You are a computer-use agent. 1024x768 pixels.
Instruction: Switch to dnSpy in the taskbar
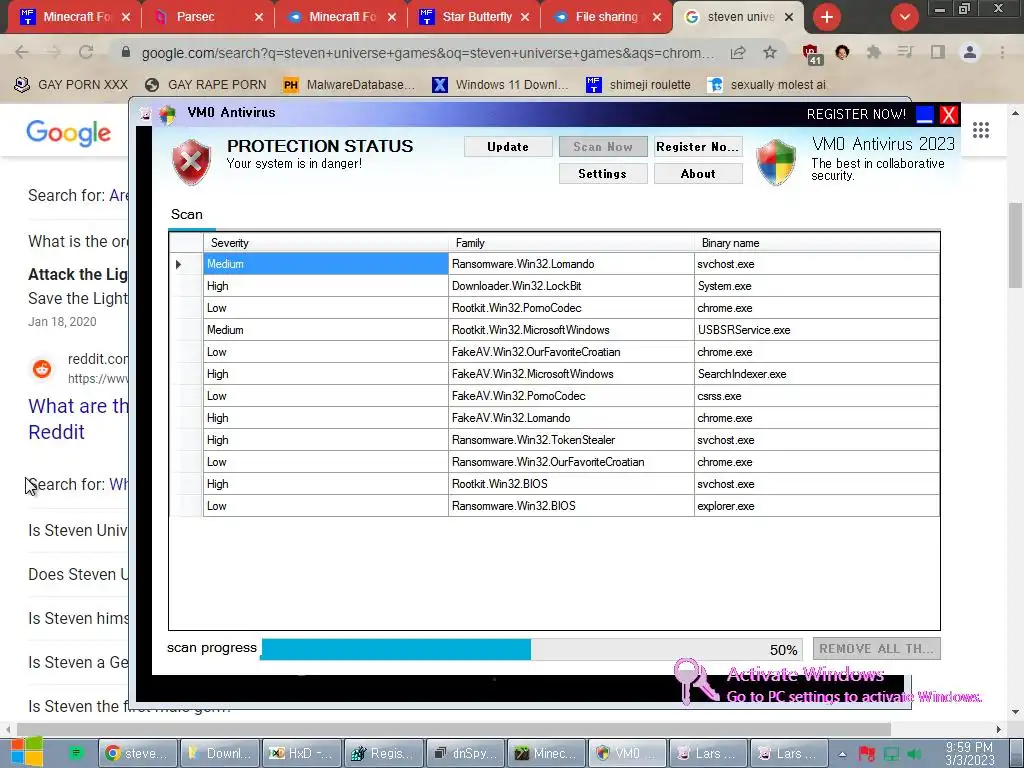(466, 753)
